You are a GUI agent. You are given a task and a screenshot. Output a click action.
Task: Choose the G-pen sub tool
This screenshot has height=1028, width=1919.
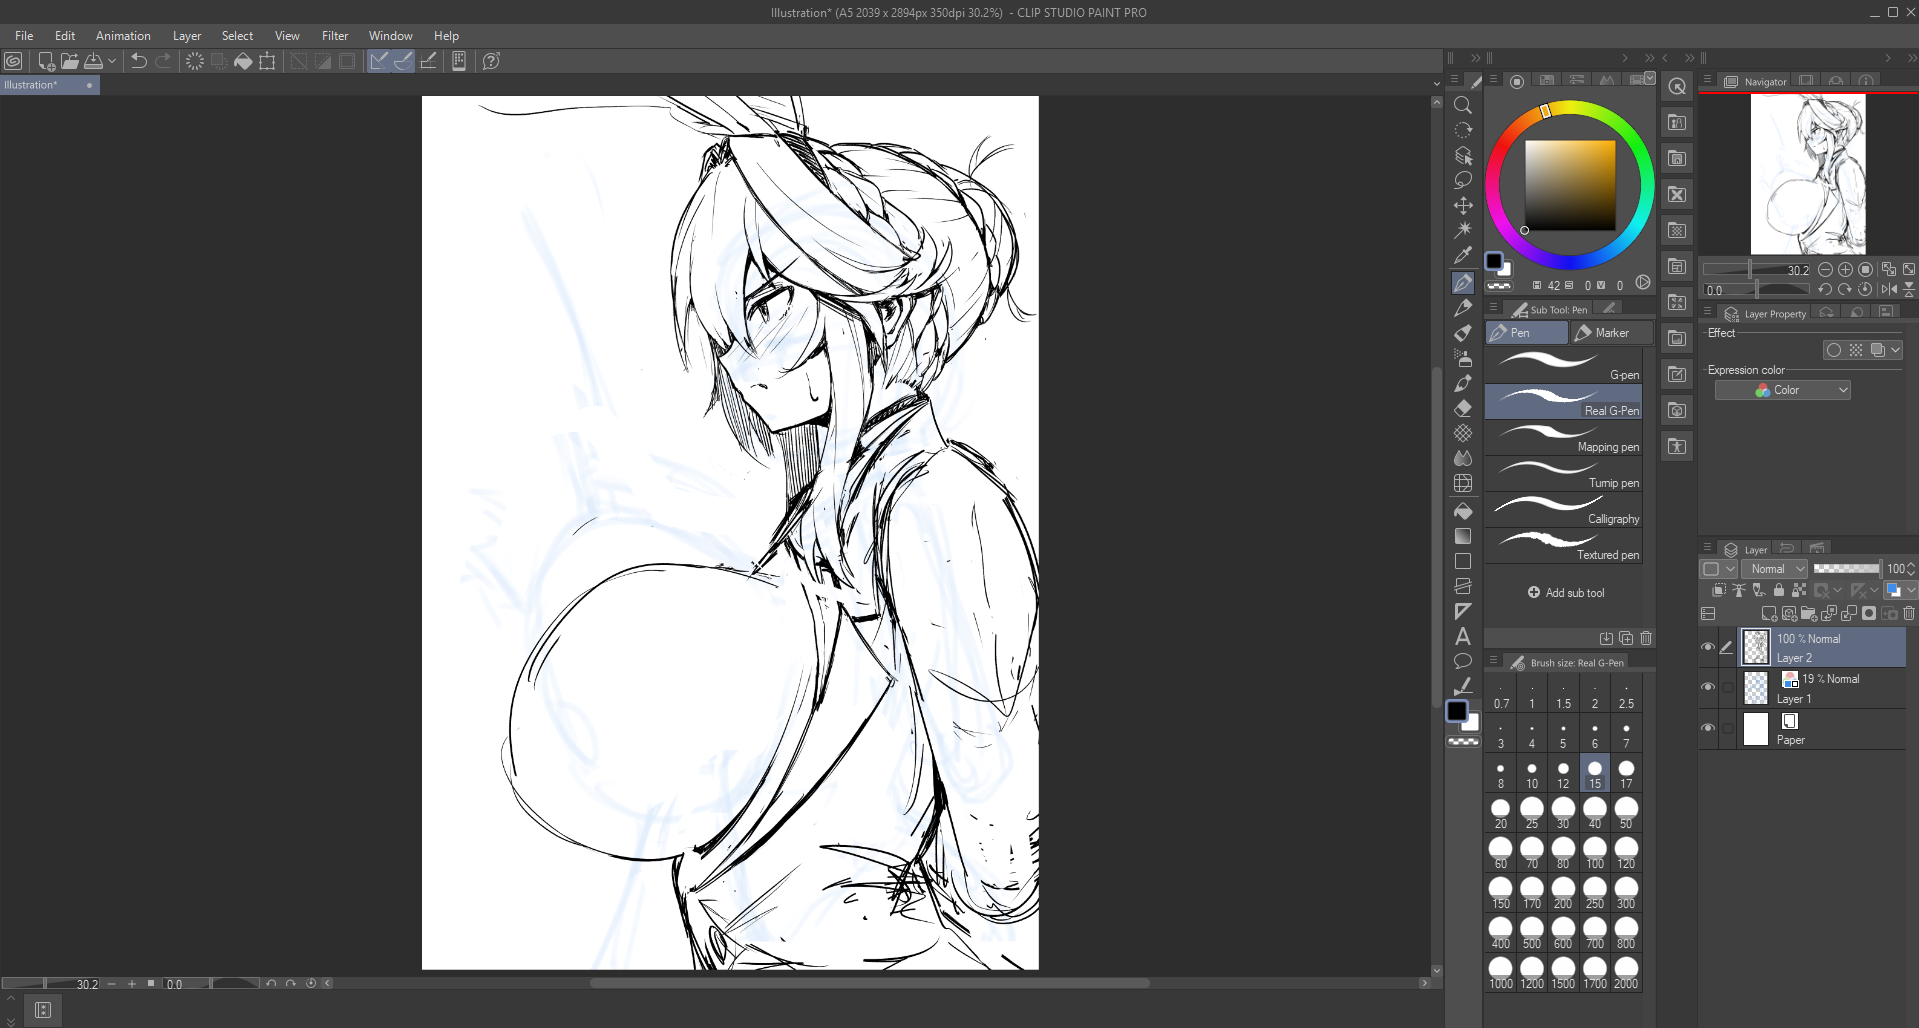tap(1564, 365)
